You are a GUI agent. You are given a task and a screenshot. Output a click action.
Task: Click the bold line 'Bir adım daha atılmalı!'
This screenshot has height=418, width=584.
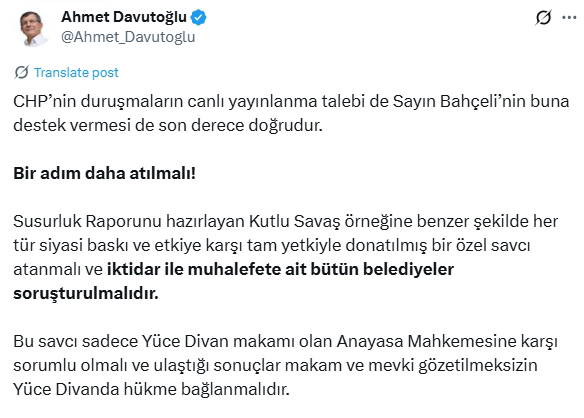(104, 173)
